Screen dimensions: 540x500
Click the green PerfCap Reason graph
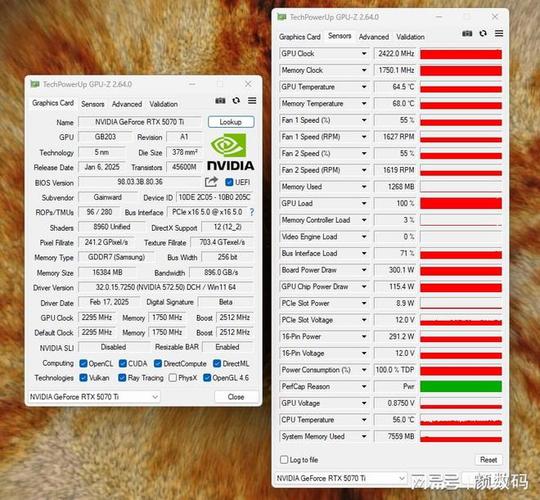(x=461, y=386)
